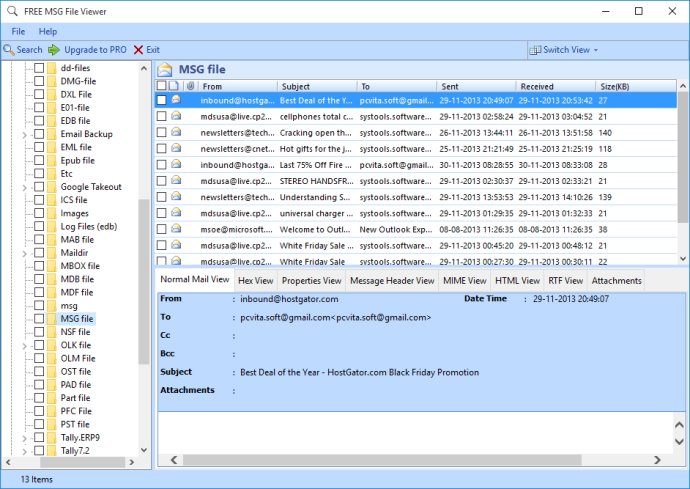Tick the DMG-file folder checkbox
690x489 pixels.
(x=39, y=81)
